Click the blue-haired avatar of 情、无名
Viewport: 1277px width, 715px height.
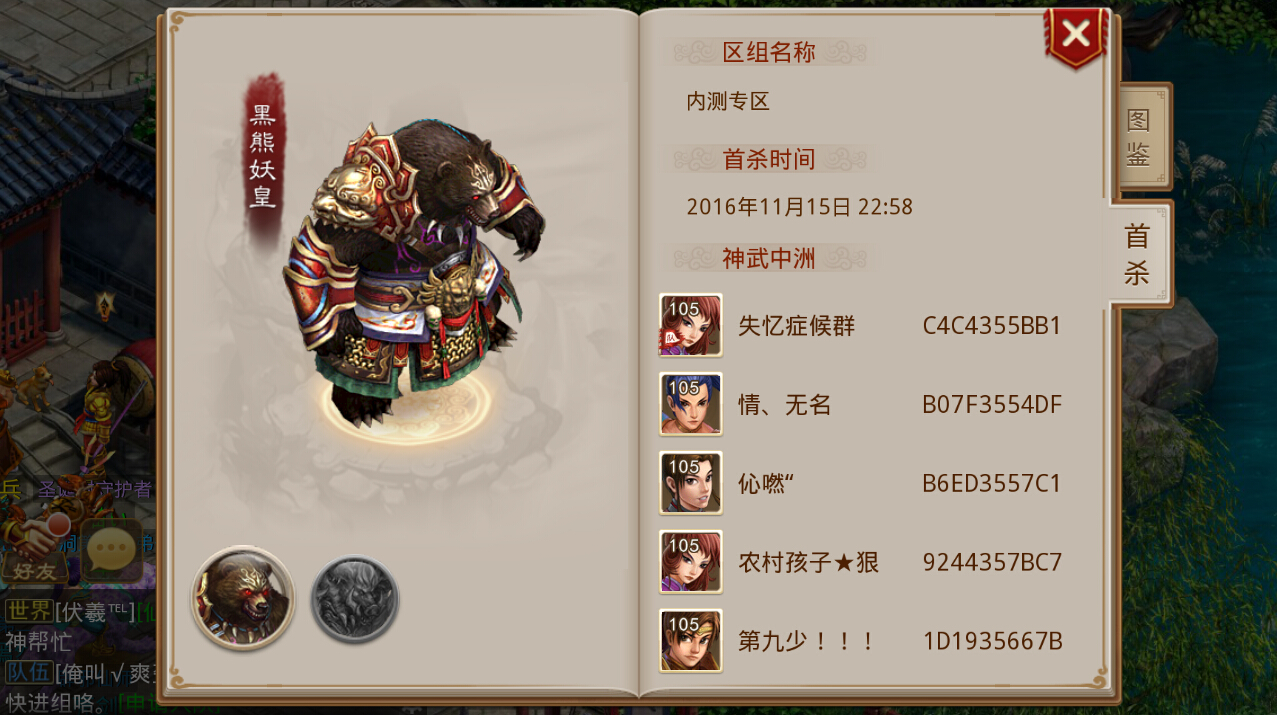(691, 404)
